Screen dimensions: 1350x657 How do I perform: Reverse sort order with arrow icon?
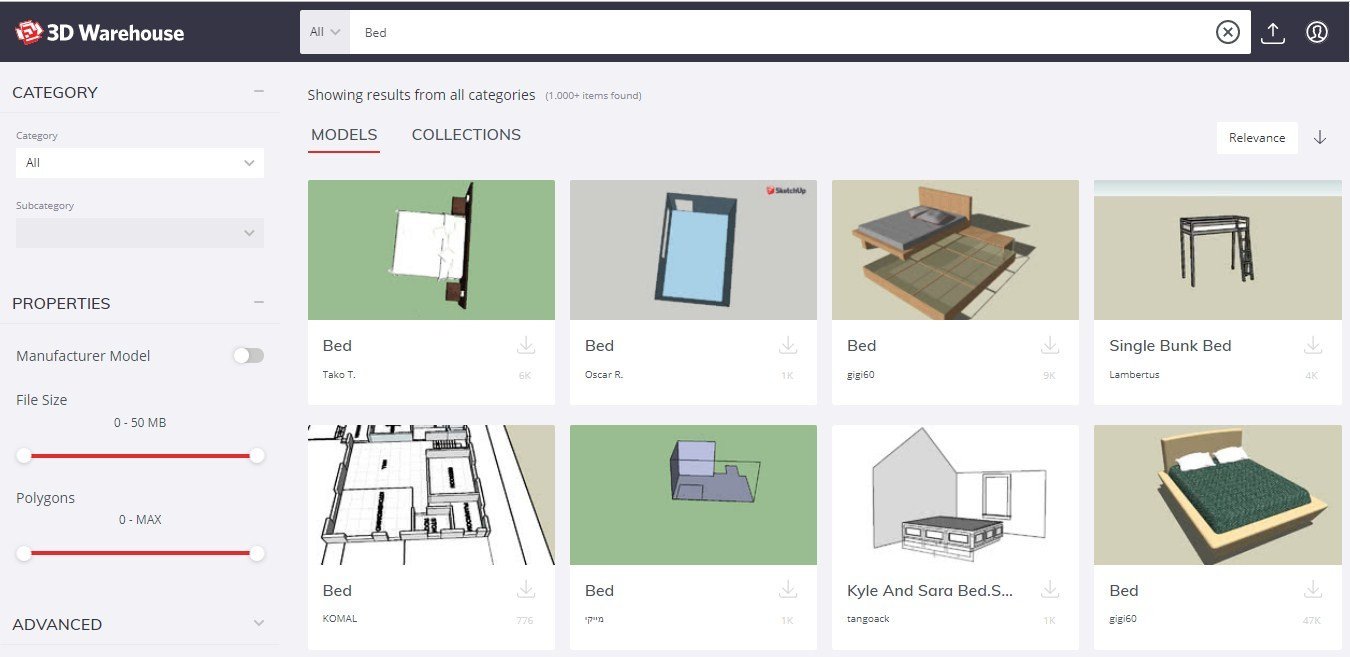1320,138
